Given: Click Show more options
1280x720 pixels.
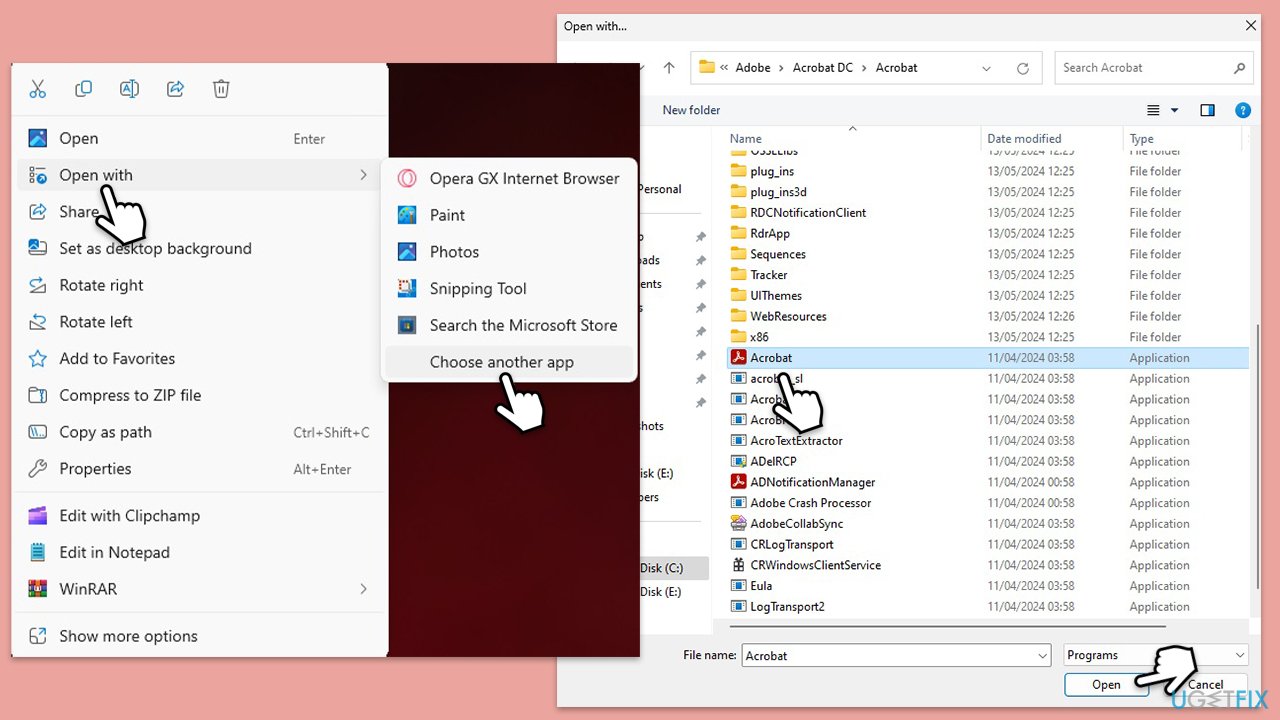Looking at the screenshot, I should (x=199, y=636).
